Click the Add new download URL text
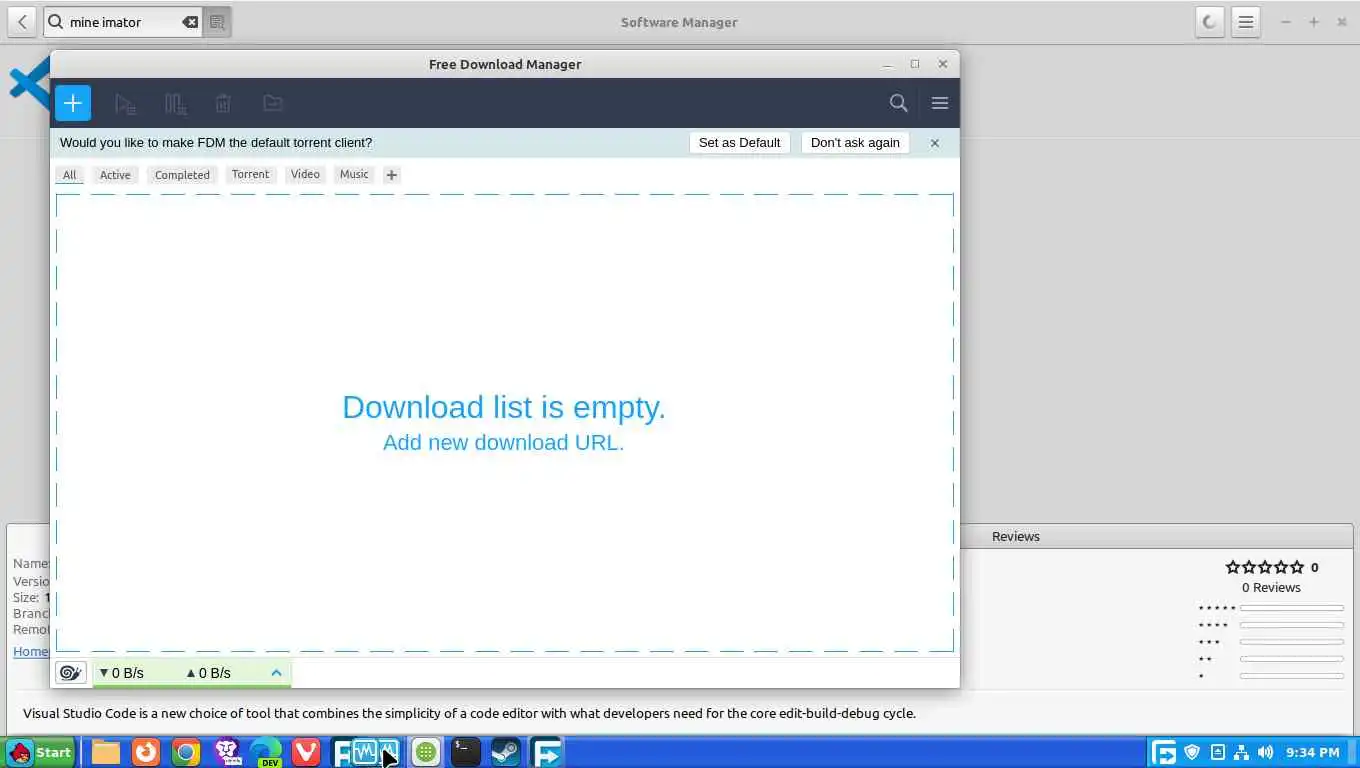This screenshot has height=768, width=1360. click(504, 442)
